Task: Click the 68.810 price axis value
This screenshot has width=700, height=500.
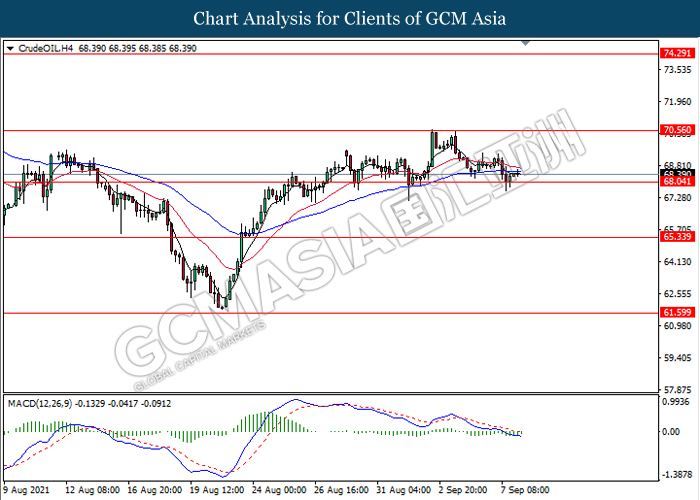Action: (677, 165)
